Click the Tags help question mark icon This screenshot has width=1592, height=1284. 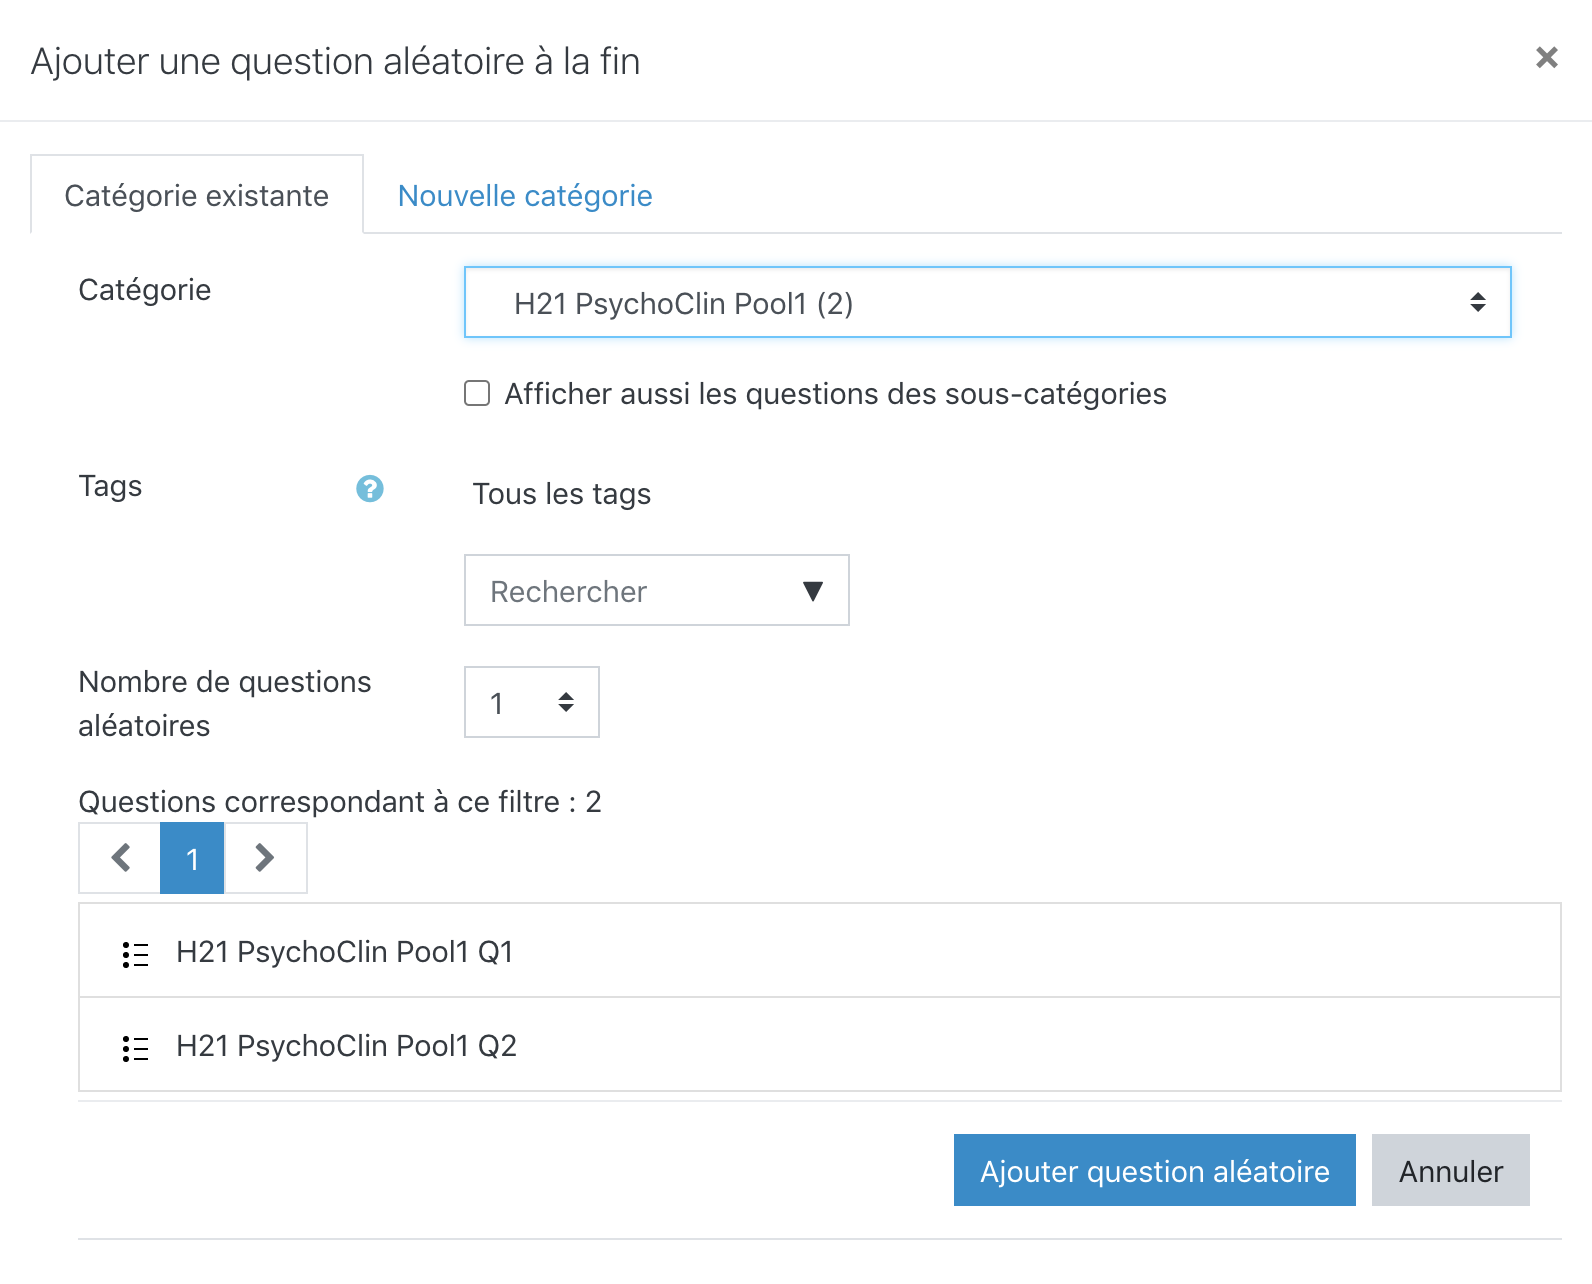[x=370, y=489]
